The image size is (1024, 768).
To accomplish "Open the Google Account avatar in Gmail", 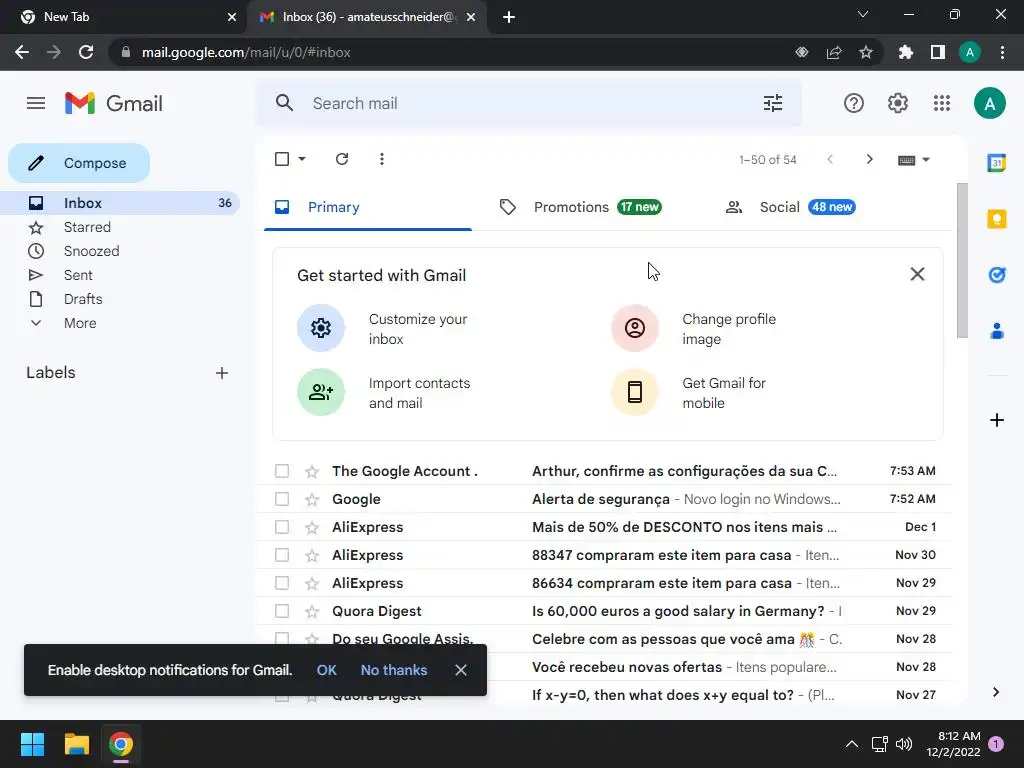I will (989, 103).
